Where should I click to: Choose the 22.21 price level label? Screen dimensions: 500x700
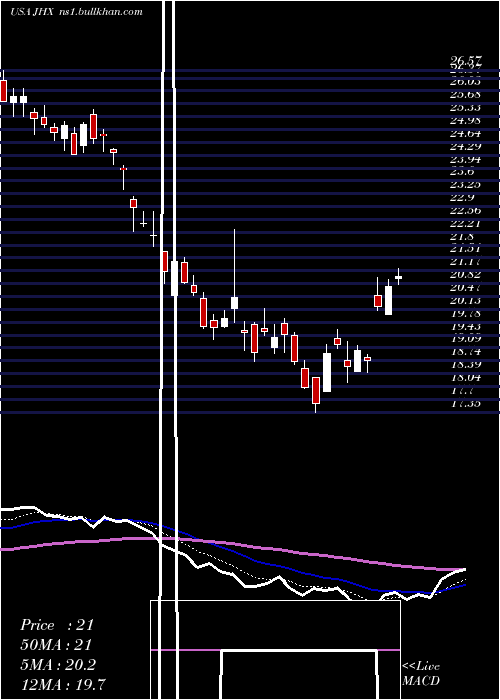point(467,223)
